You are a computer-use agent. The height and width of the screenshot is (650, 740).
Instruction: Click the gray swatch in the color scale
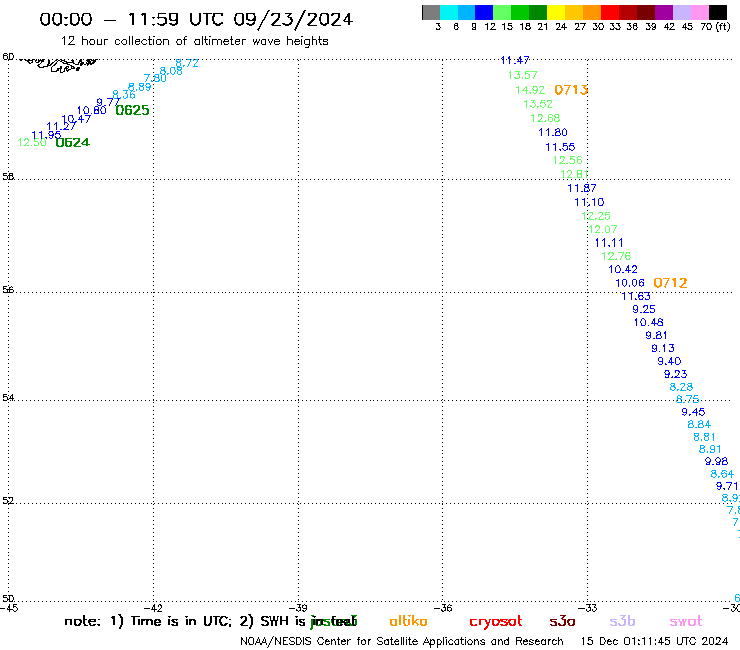[431, 12]
